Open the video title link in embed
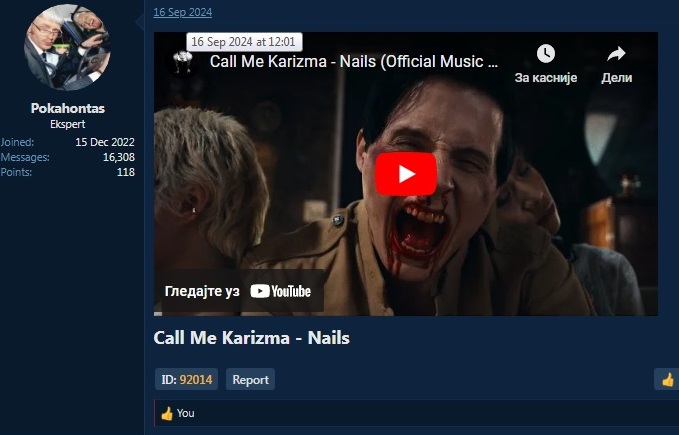 tap(354, 61)
